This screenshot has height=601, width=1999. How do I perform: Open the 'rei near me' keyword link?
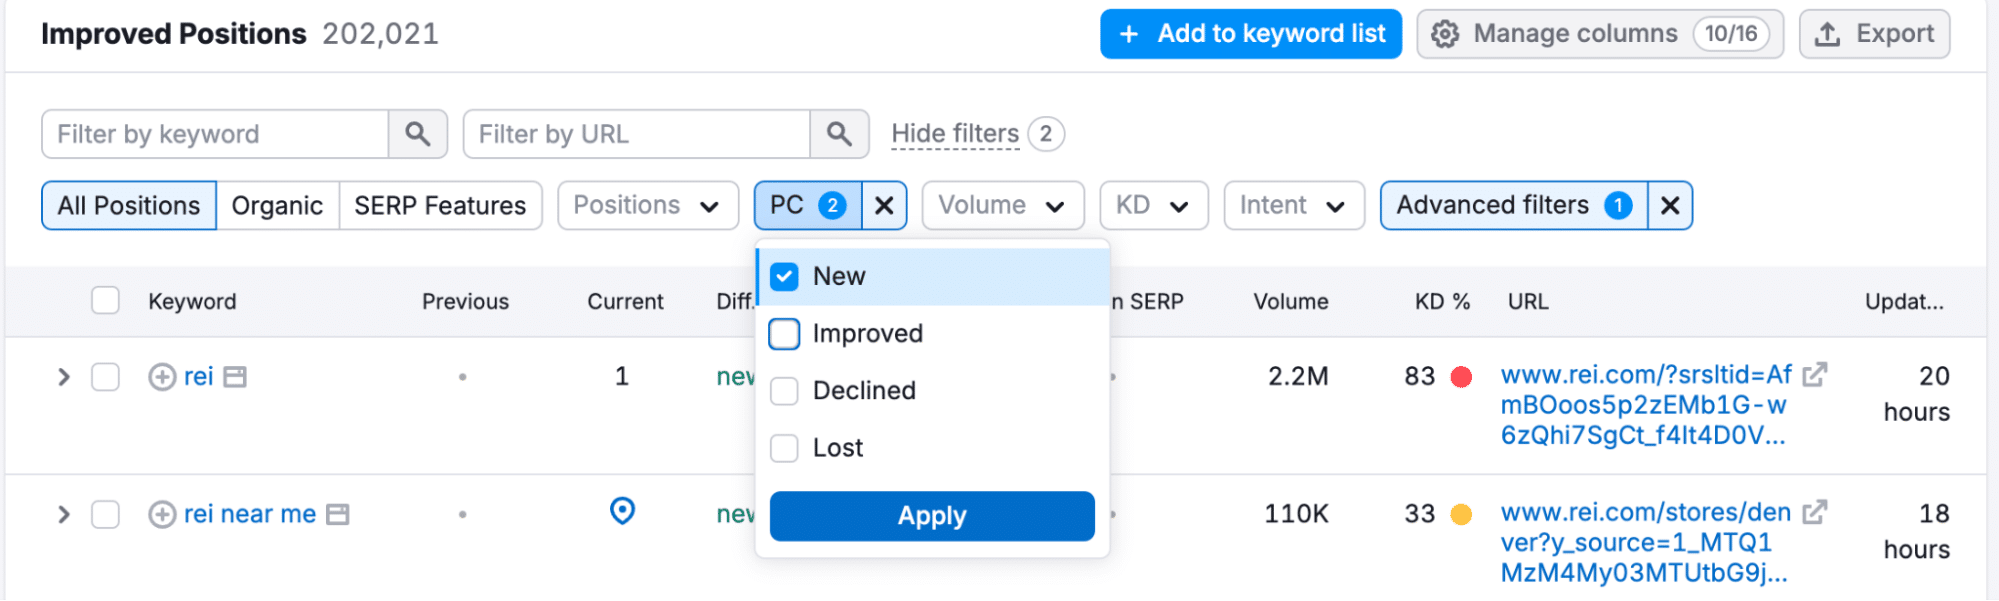click(250, 515)
